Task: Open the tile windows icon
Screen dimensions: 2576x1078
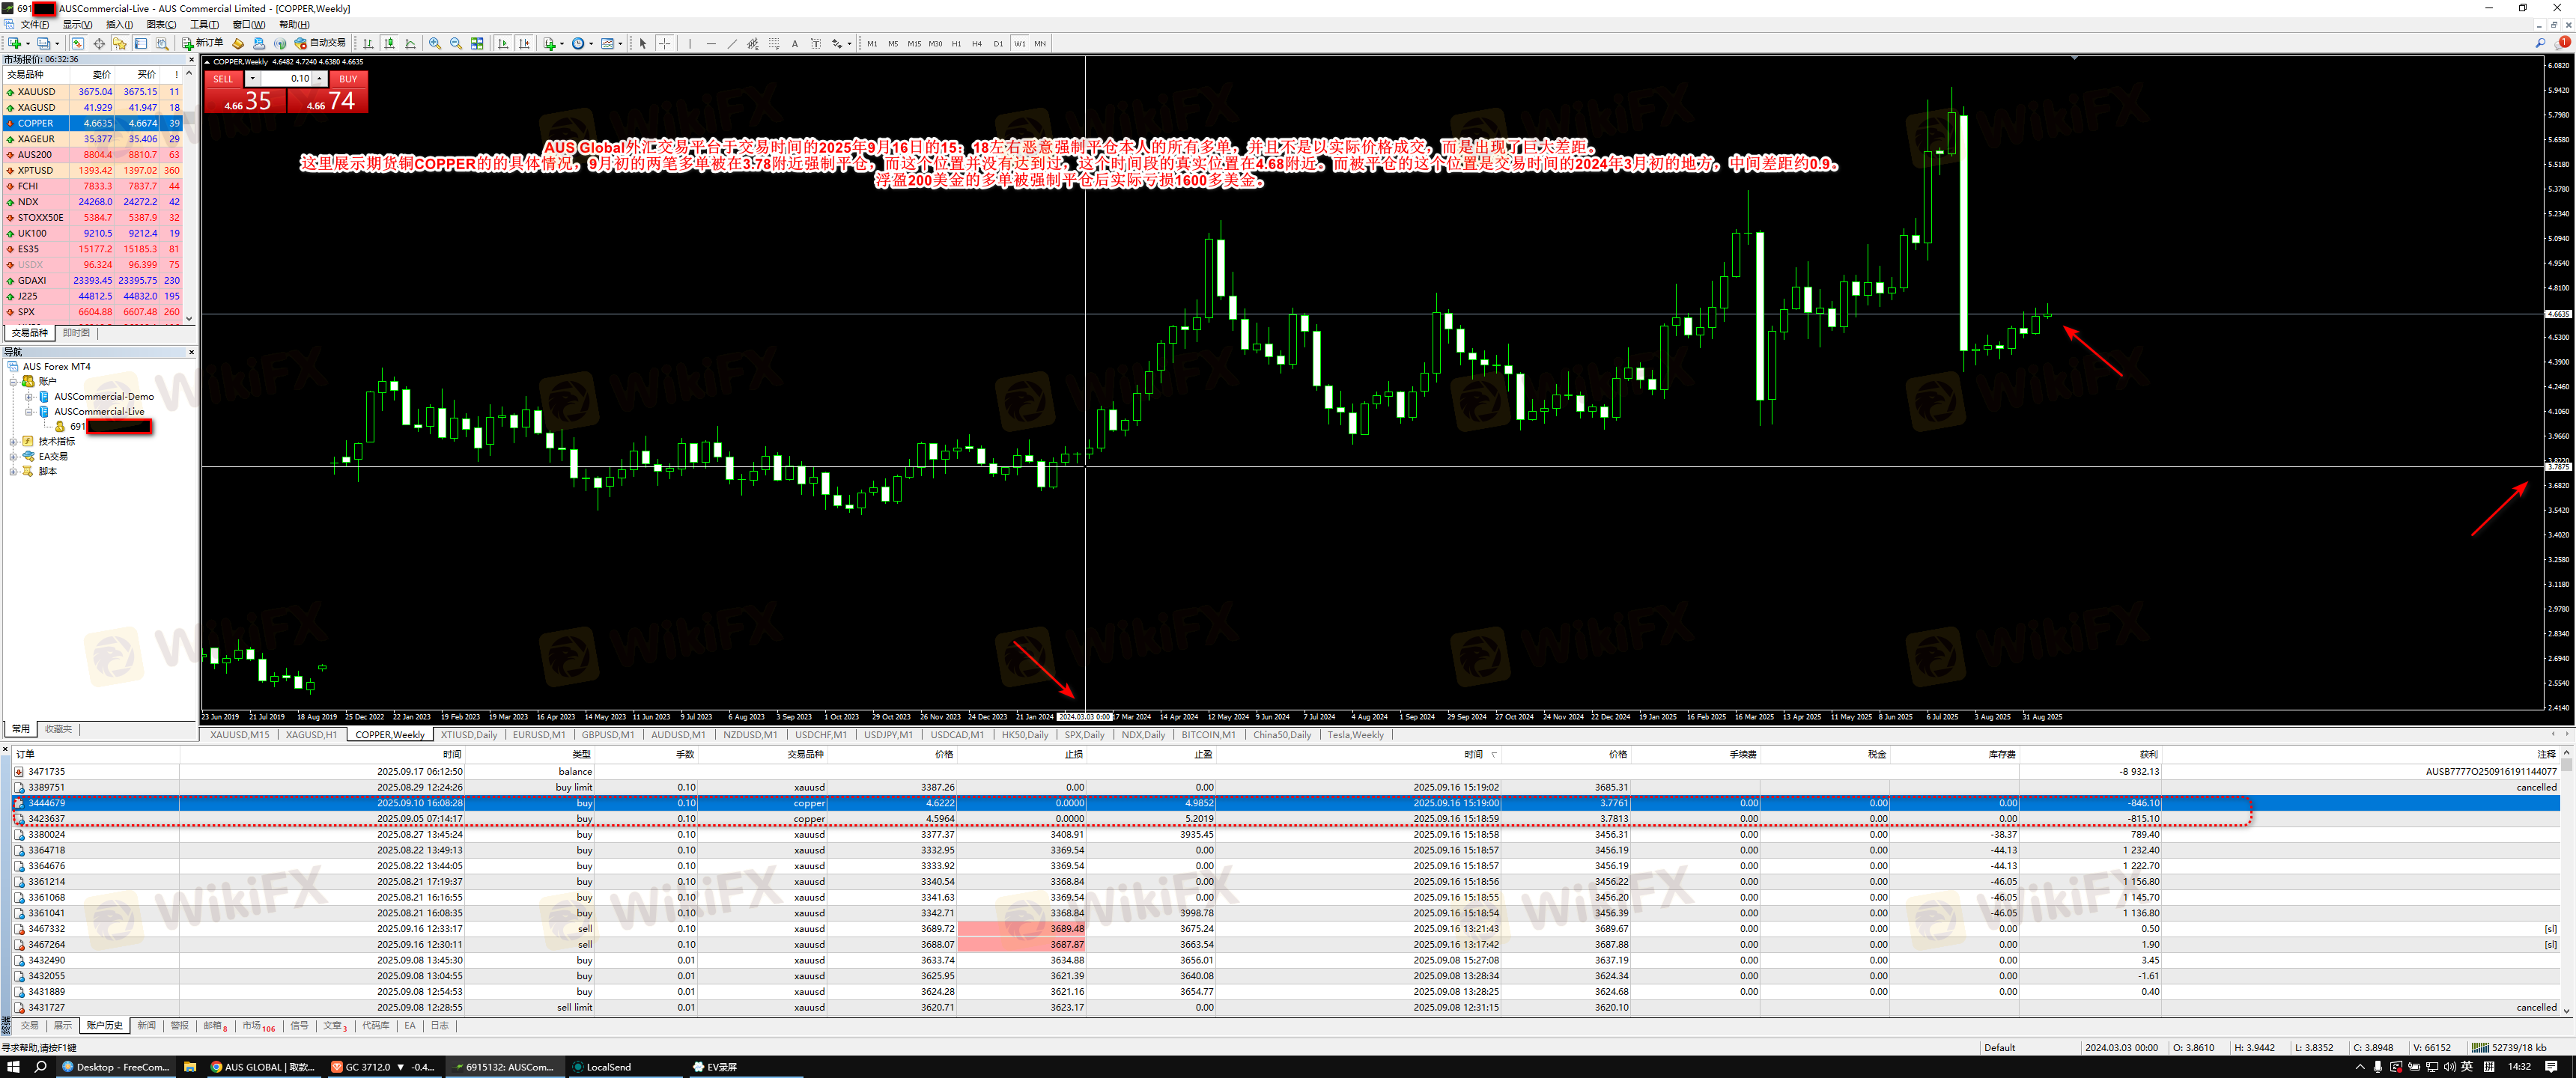Action: click(477, 43)
